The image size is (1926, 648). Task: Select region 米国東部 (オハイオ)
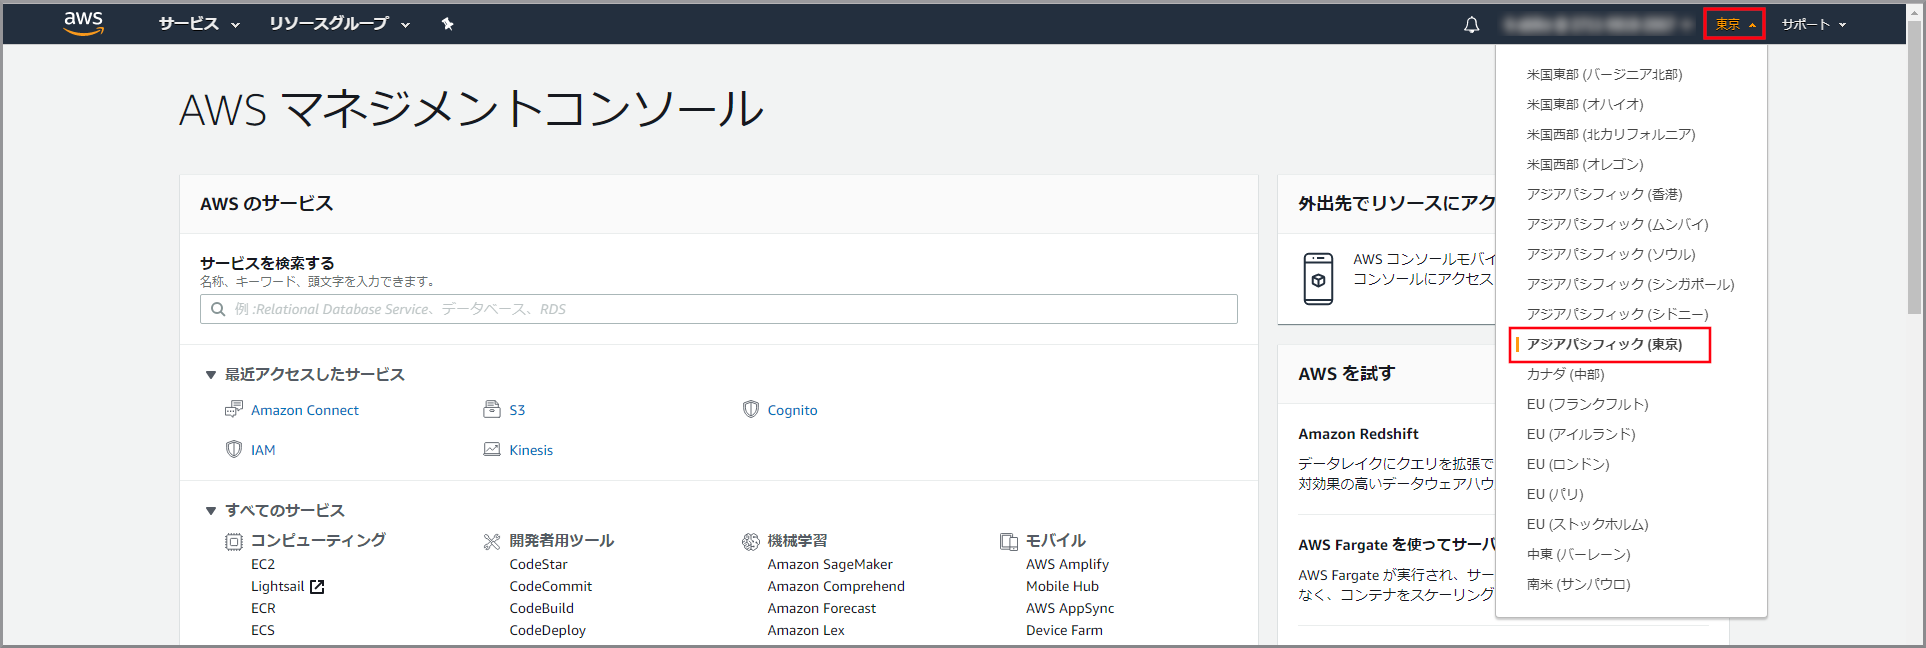tap(1585, 104)
